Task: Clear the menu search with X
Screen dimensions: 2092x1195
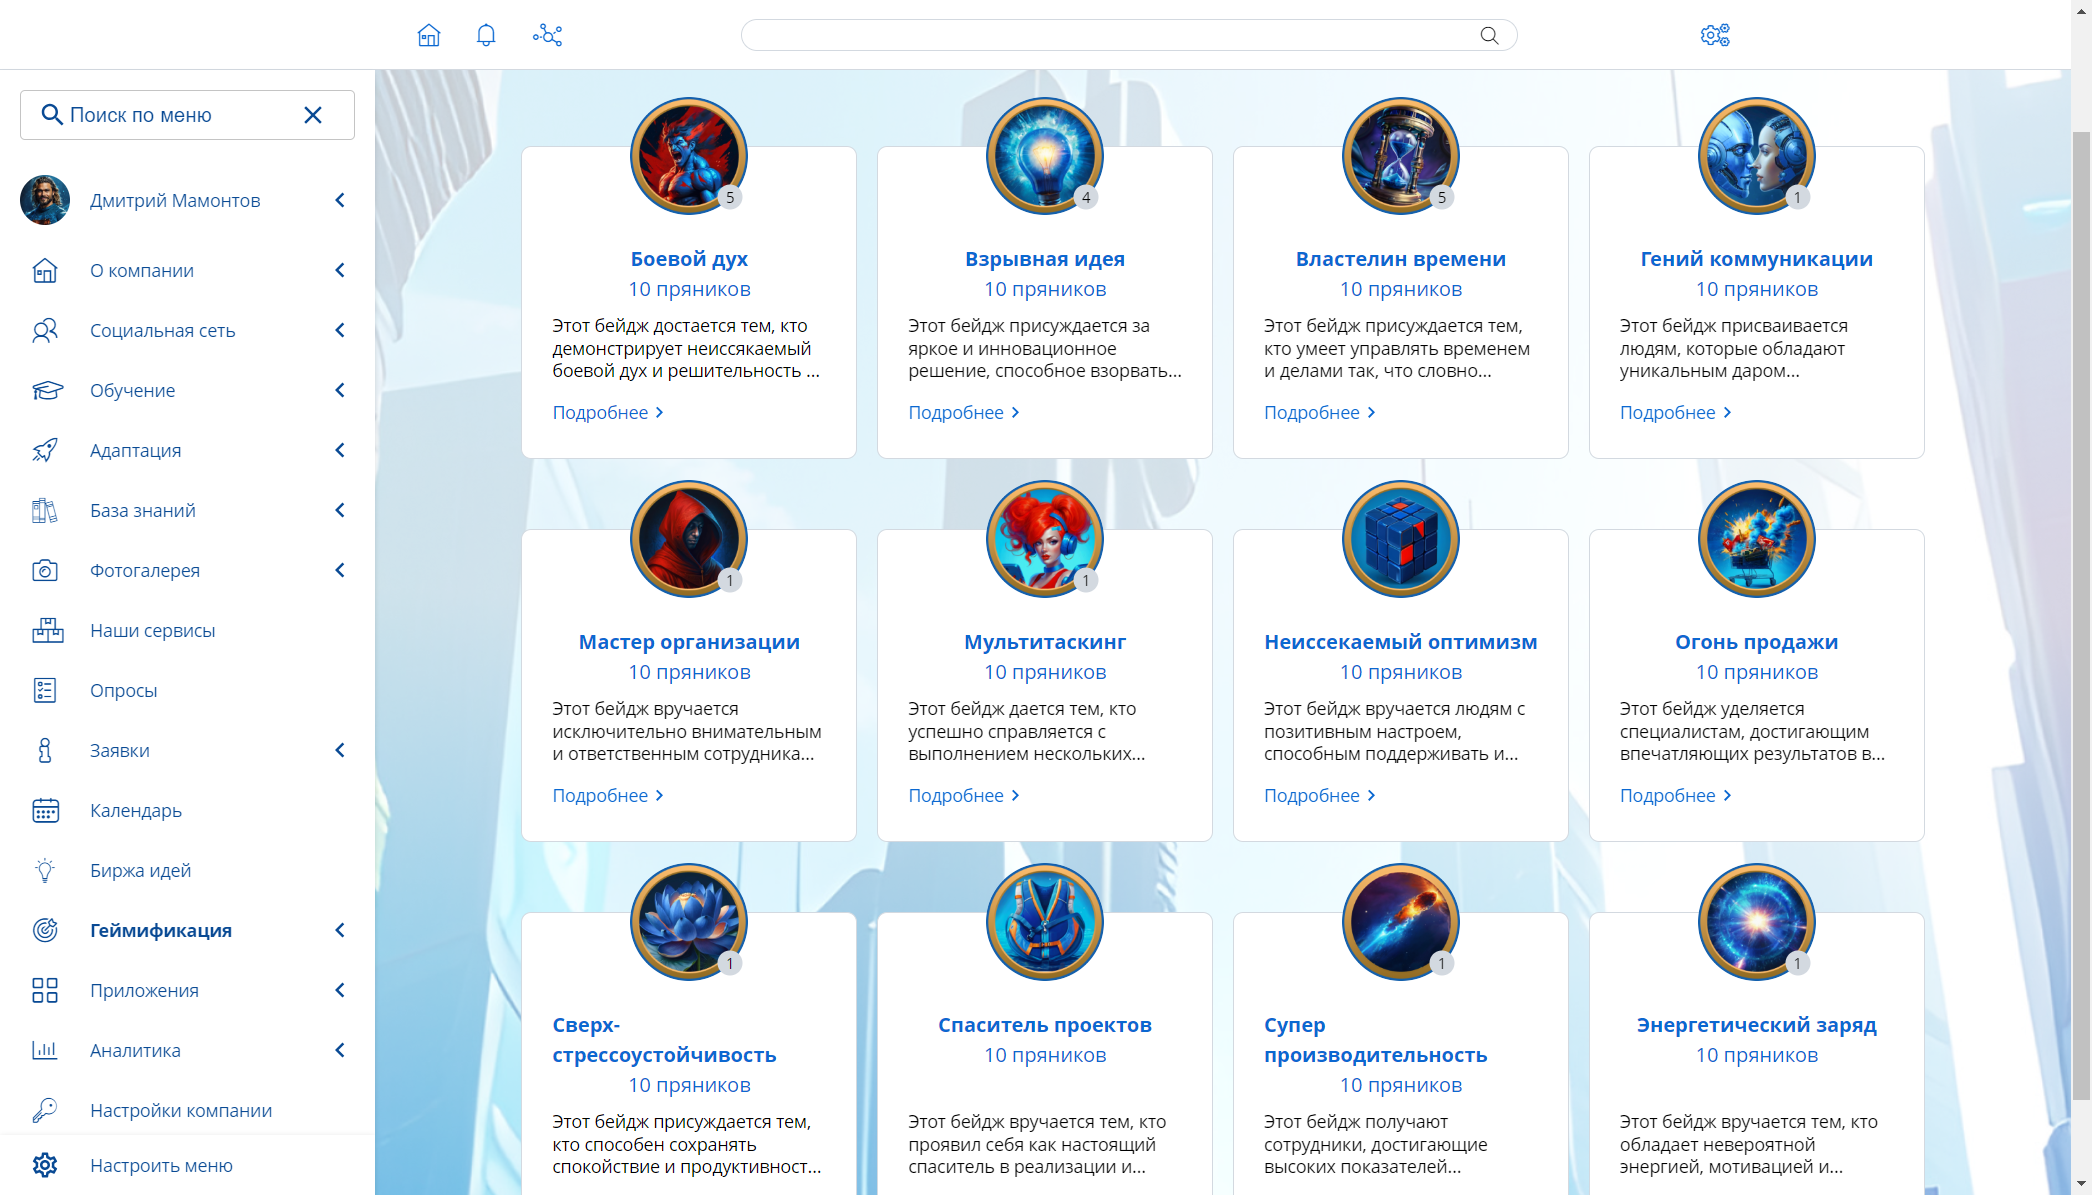Action: coord(313,115)
